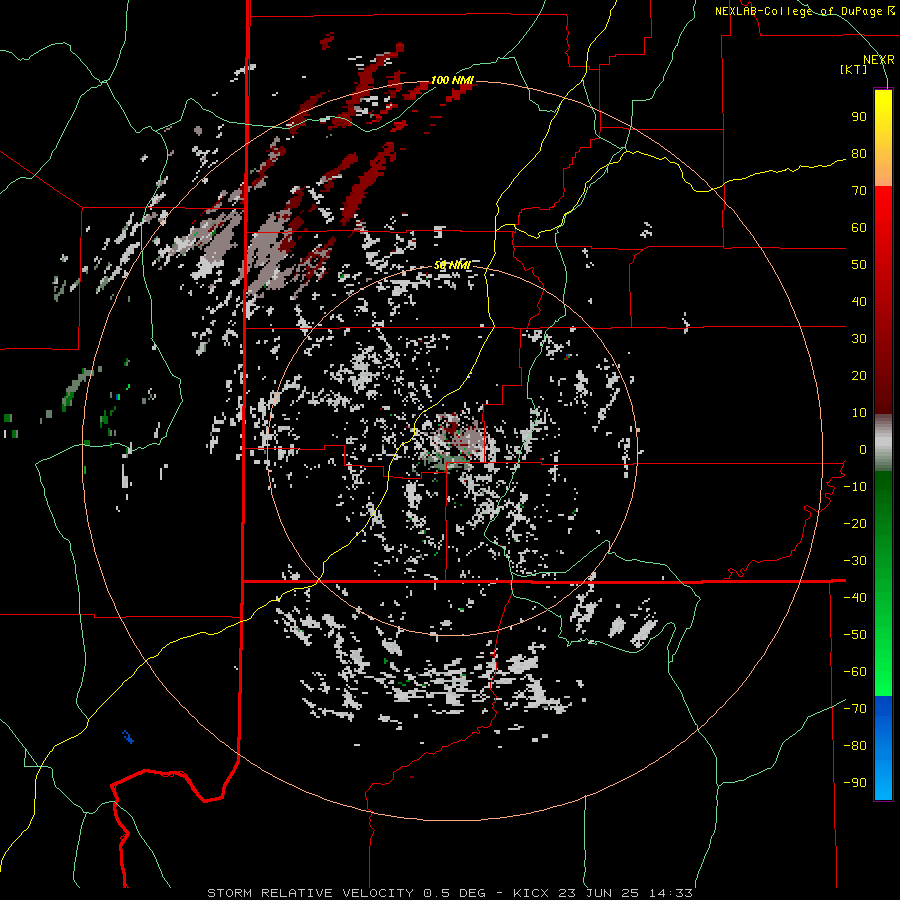This screenshot has width=900, height=900.
Task: Click the -20 value on velocity scale
Action: coord(855,523)
